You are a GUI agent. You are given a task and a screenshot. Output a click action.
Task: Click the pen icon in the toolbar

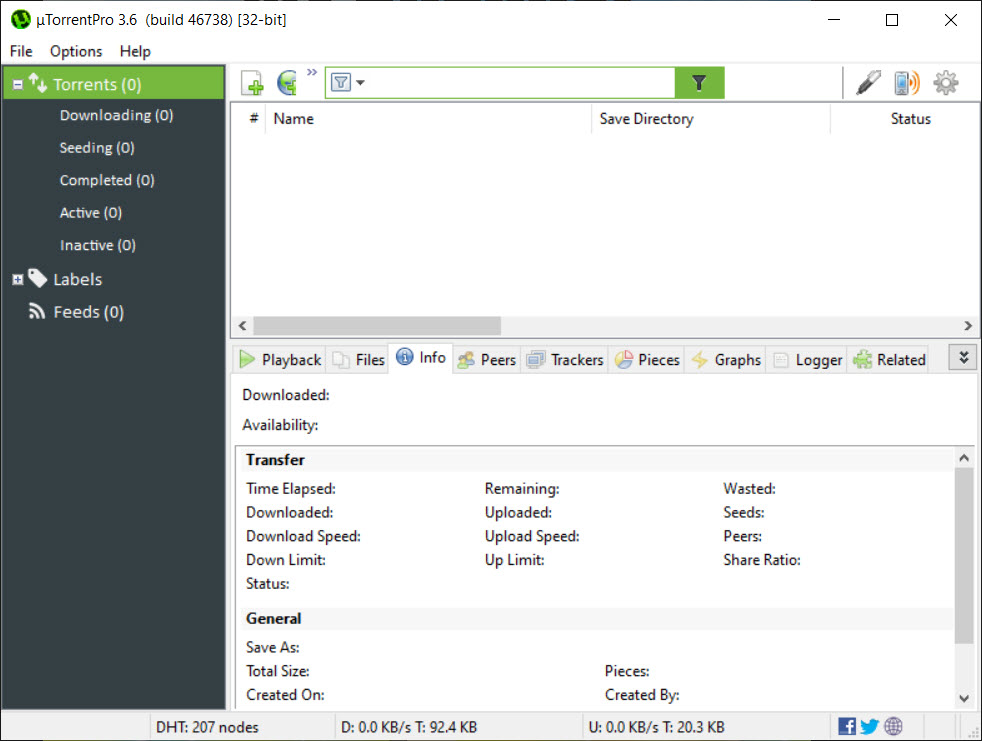coord(868,83)
